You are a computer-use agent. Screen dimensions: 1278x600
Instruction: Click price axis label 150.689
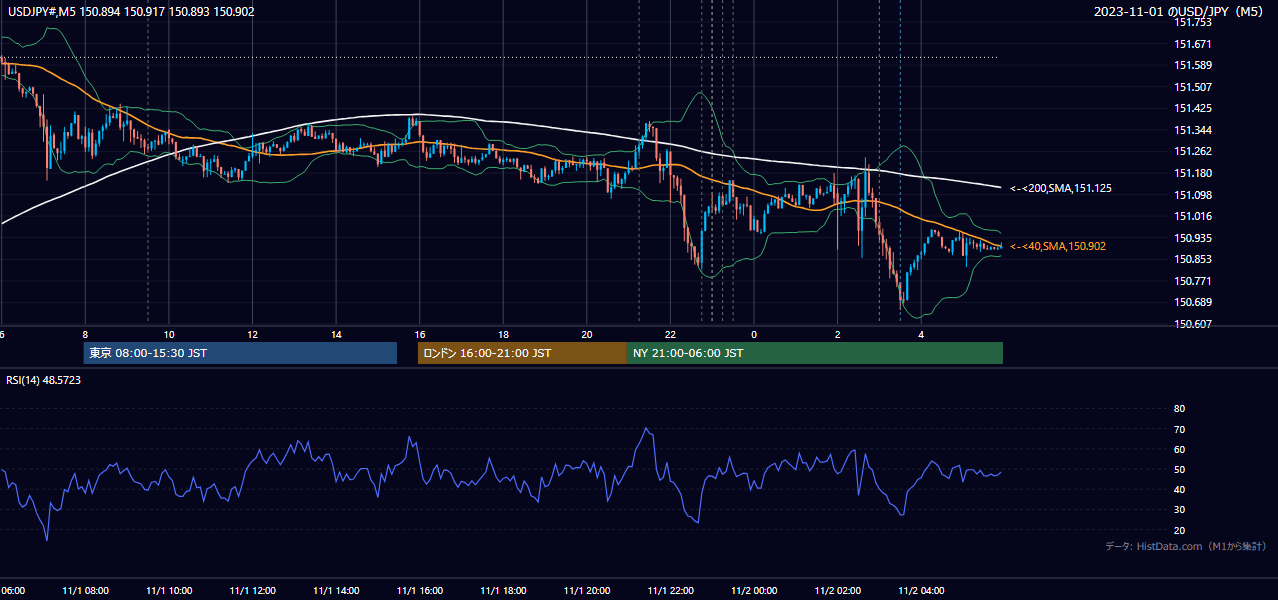pyautogui.click(x=1193, y=302)
